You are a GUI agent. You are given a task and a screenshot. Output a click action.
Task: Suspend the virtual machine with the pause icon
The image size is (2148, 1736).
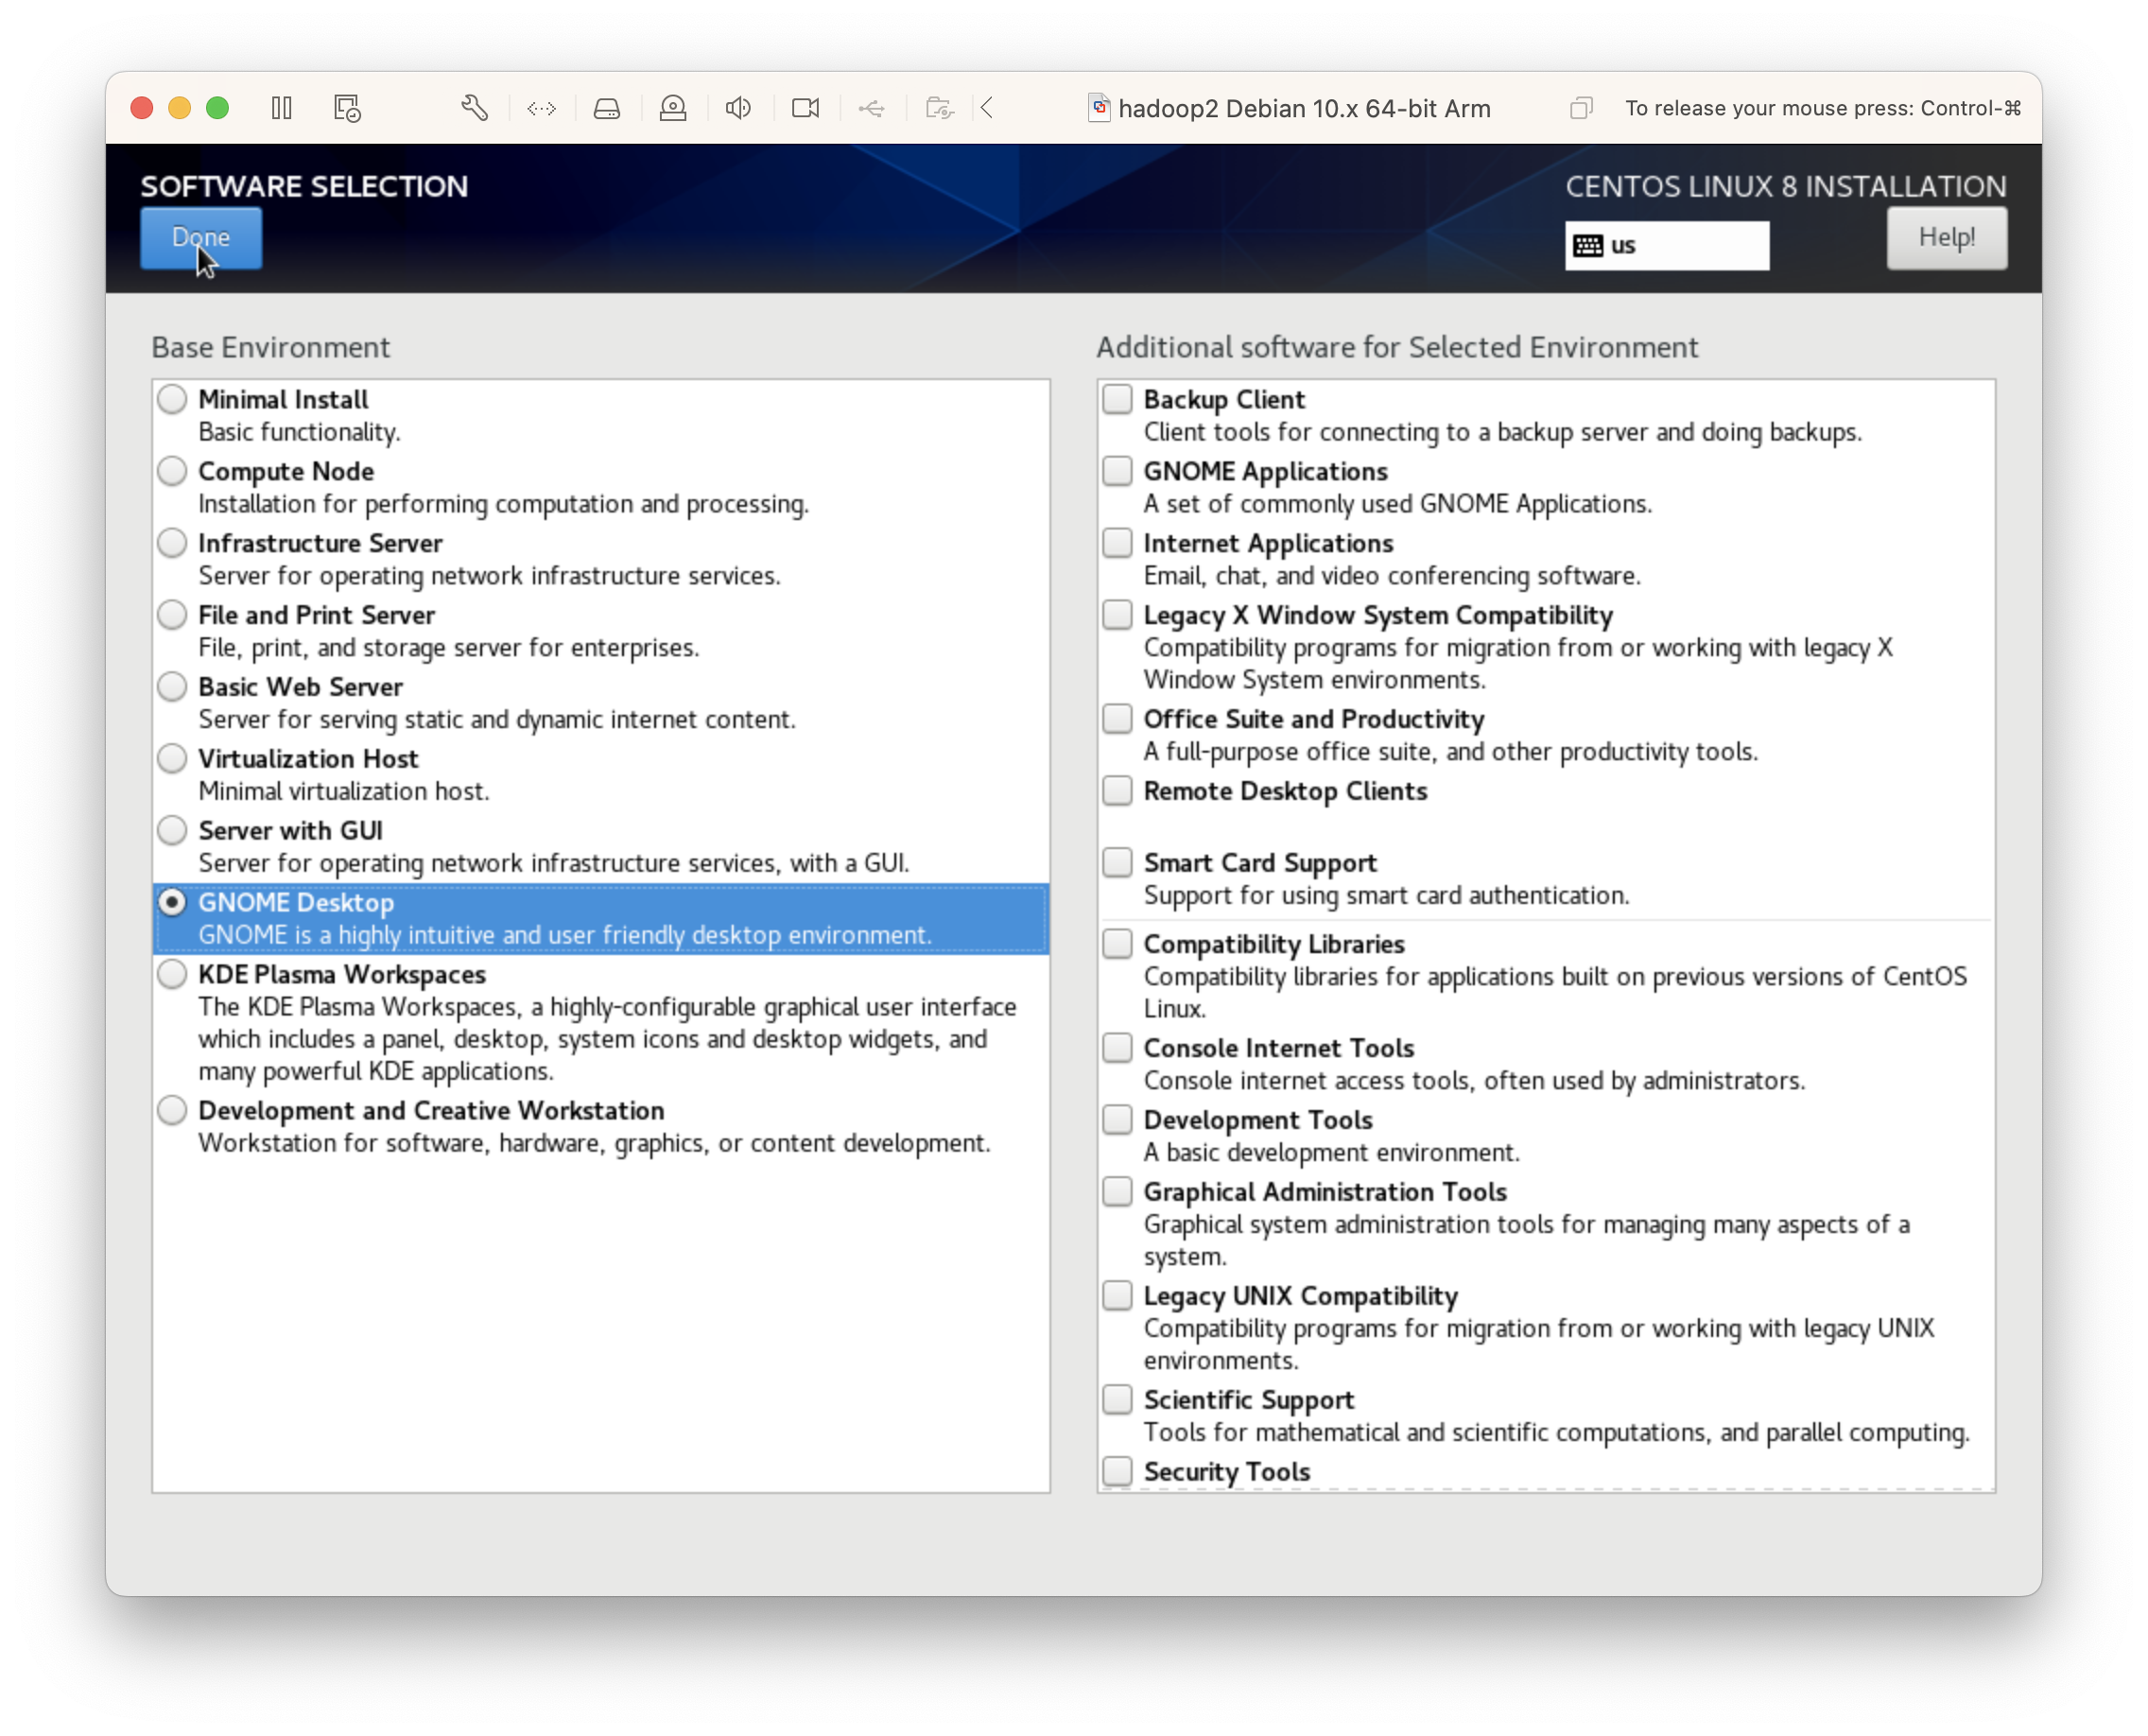281,107
